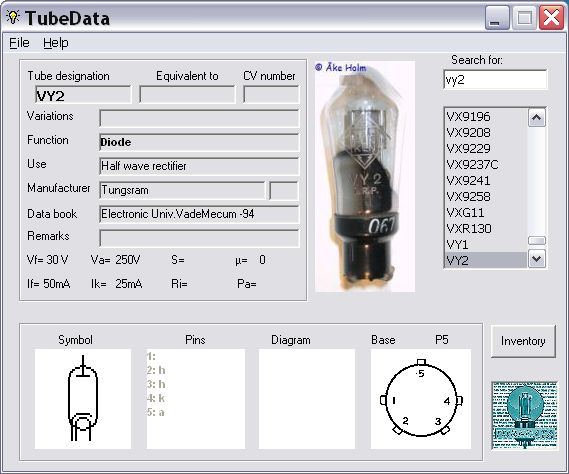This screenshot has width=569, height=474.
Task: Click the Pins list box
Action: point(196,399)
